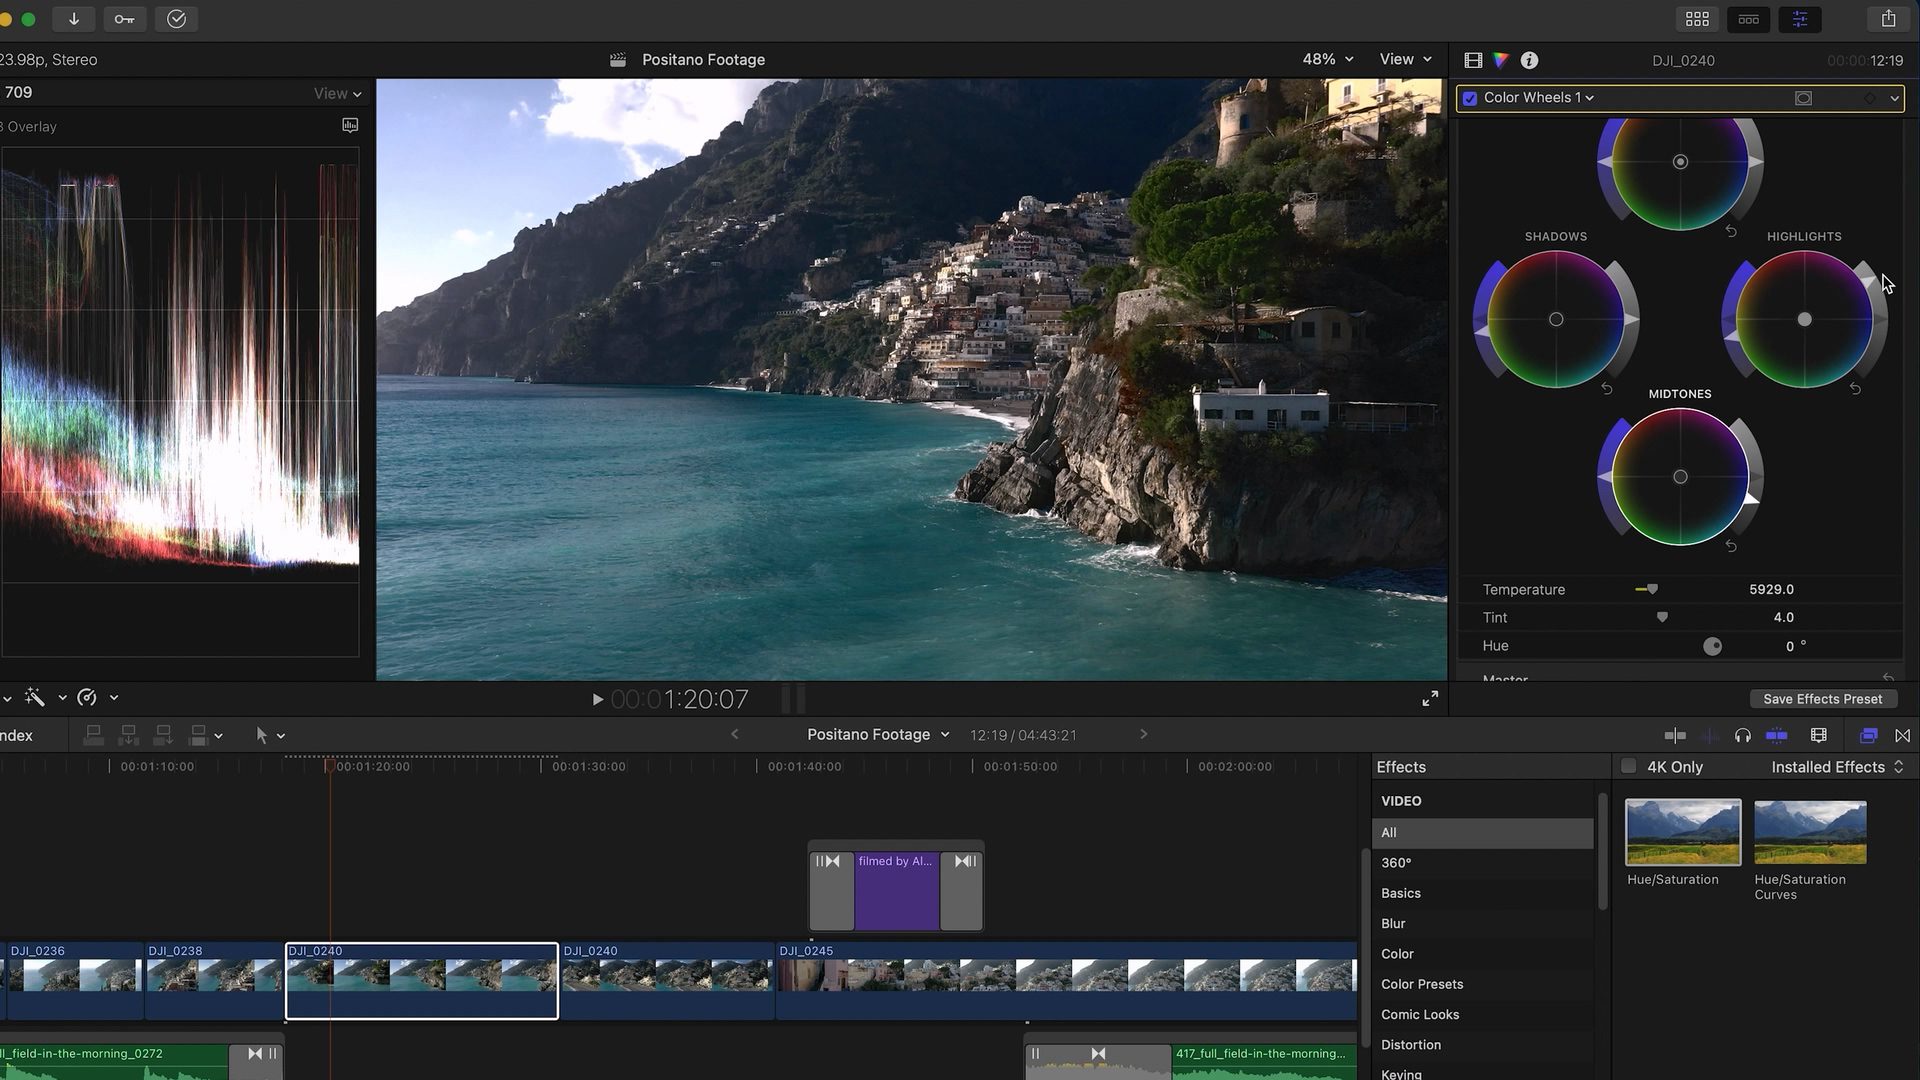
Task: Open the Keyword Editor key icon
Action: pos(125,19)
